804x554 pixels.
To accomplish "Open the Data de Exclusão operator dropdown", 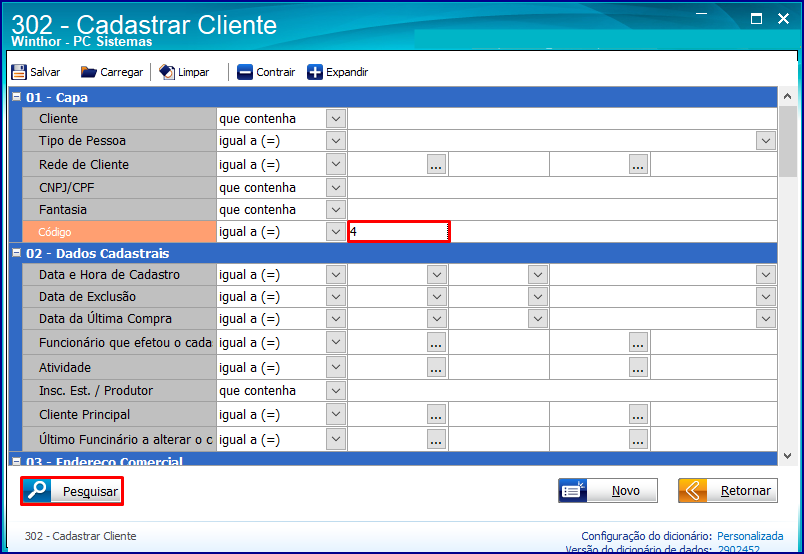I will point(336,297).
